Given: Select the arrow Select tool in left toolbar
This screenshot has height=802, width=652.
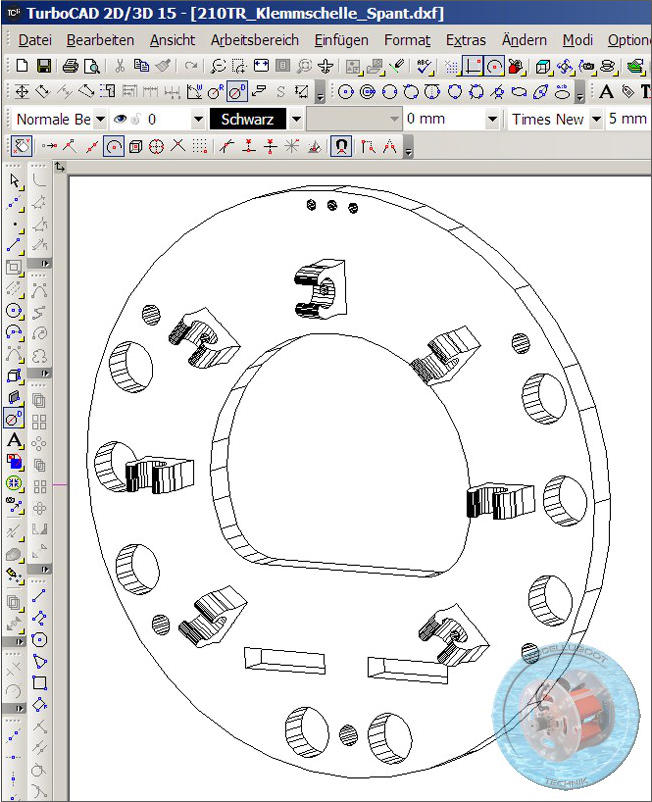Looking at the screenshot, I should pos(14,181).
